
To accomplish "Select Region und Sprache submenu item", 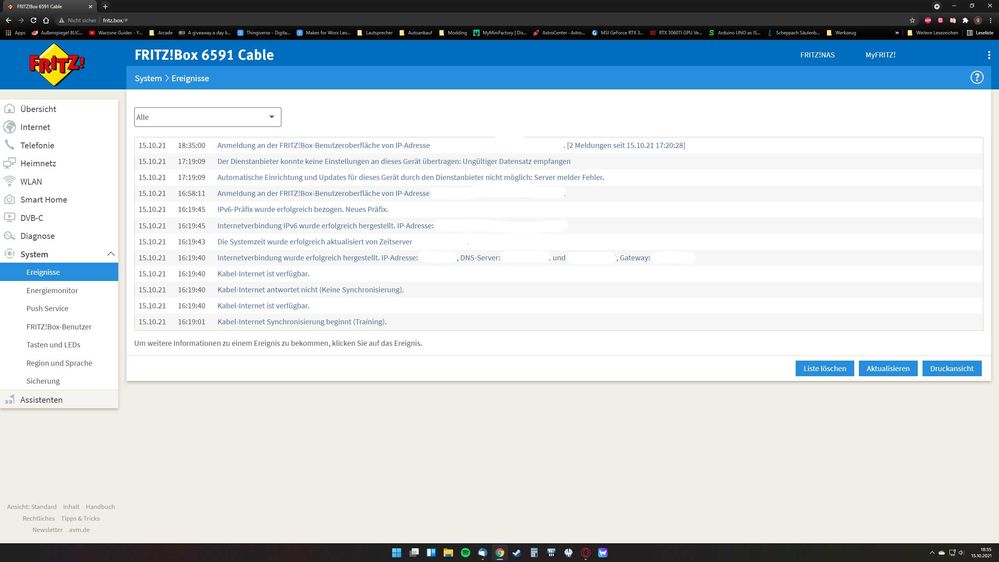I will [x=59, y=363].
